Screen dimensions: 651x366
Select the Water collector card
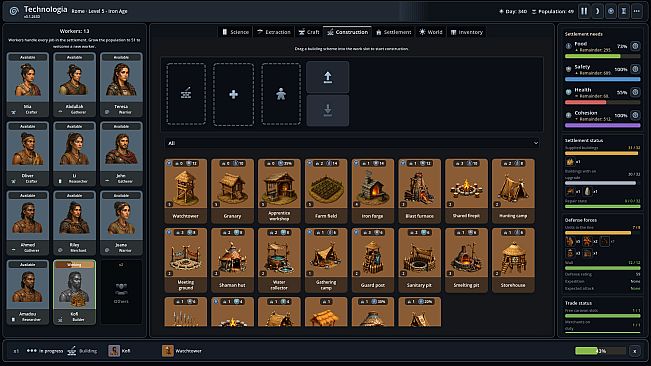[279, 260]
